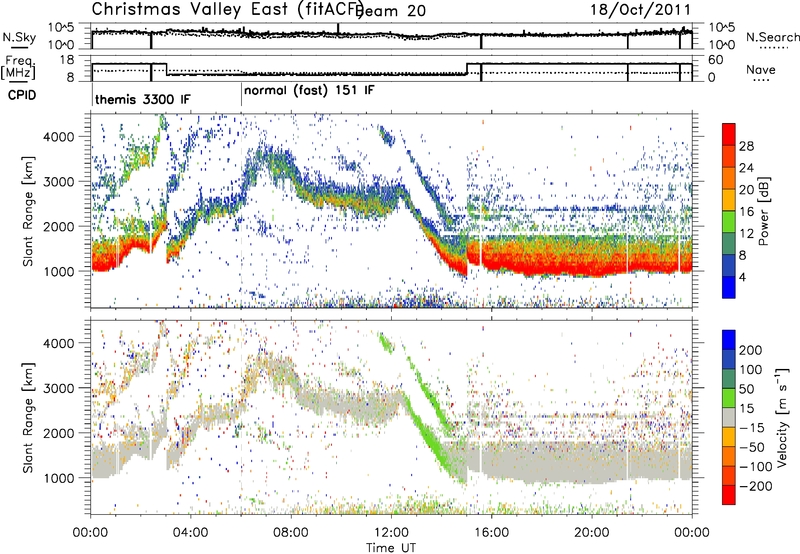The width and height of the screenshot is (800, 554).
Task: Click the '18' frequency axis value
Action: coord(67,60)
